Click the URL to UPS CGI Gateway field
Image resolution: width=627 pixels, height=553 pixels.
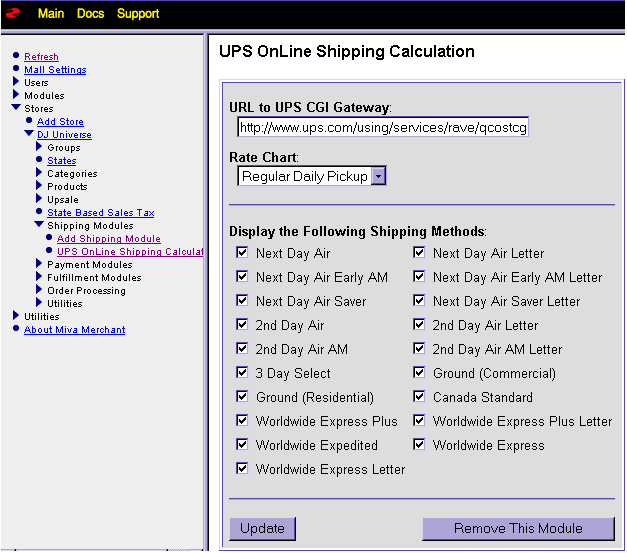[x=383, y=127]
